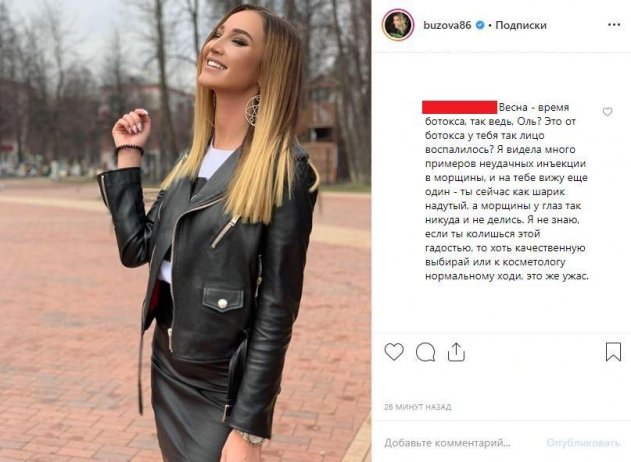Screen dimensions: 631x462
Task: Click the round earring in the photo
Action: pos(252,110)
